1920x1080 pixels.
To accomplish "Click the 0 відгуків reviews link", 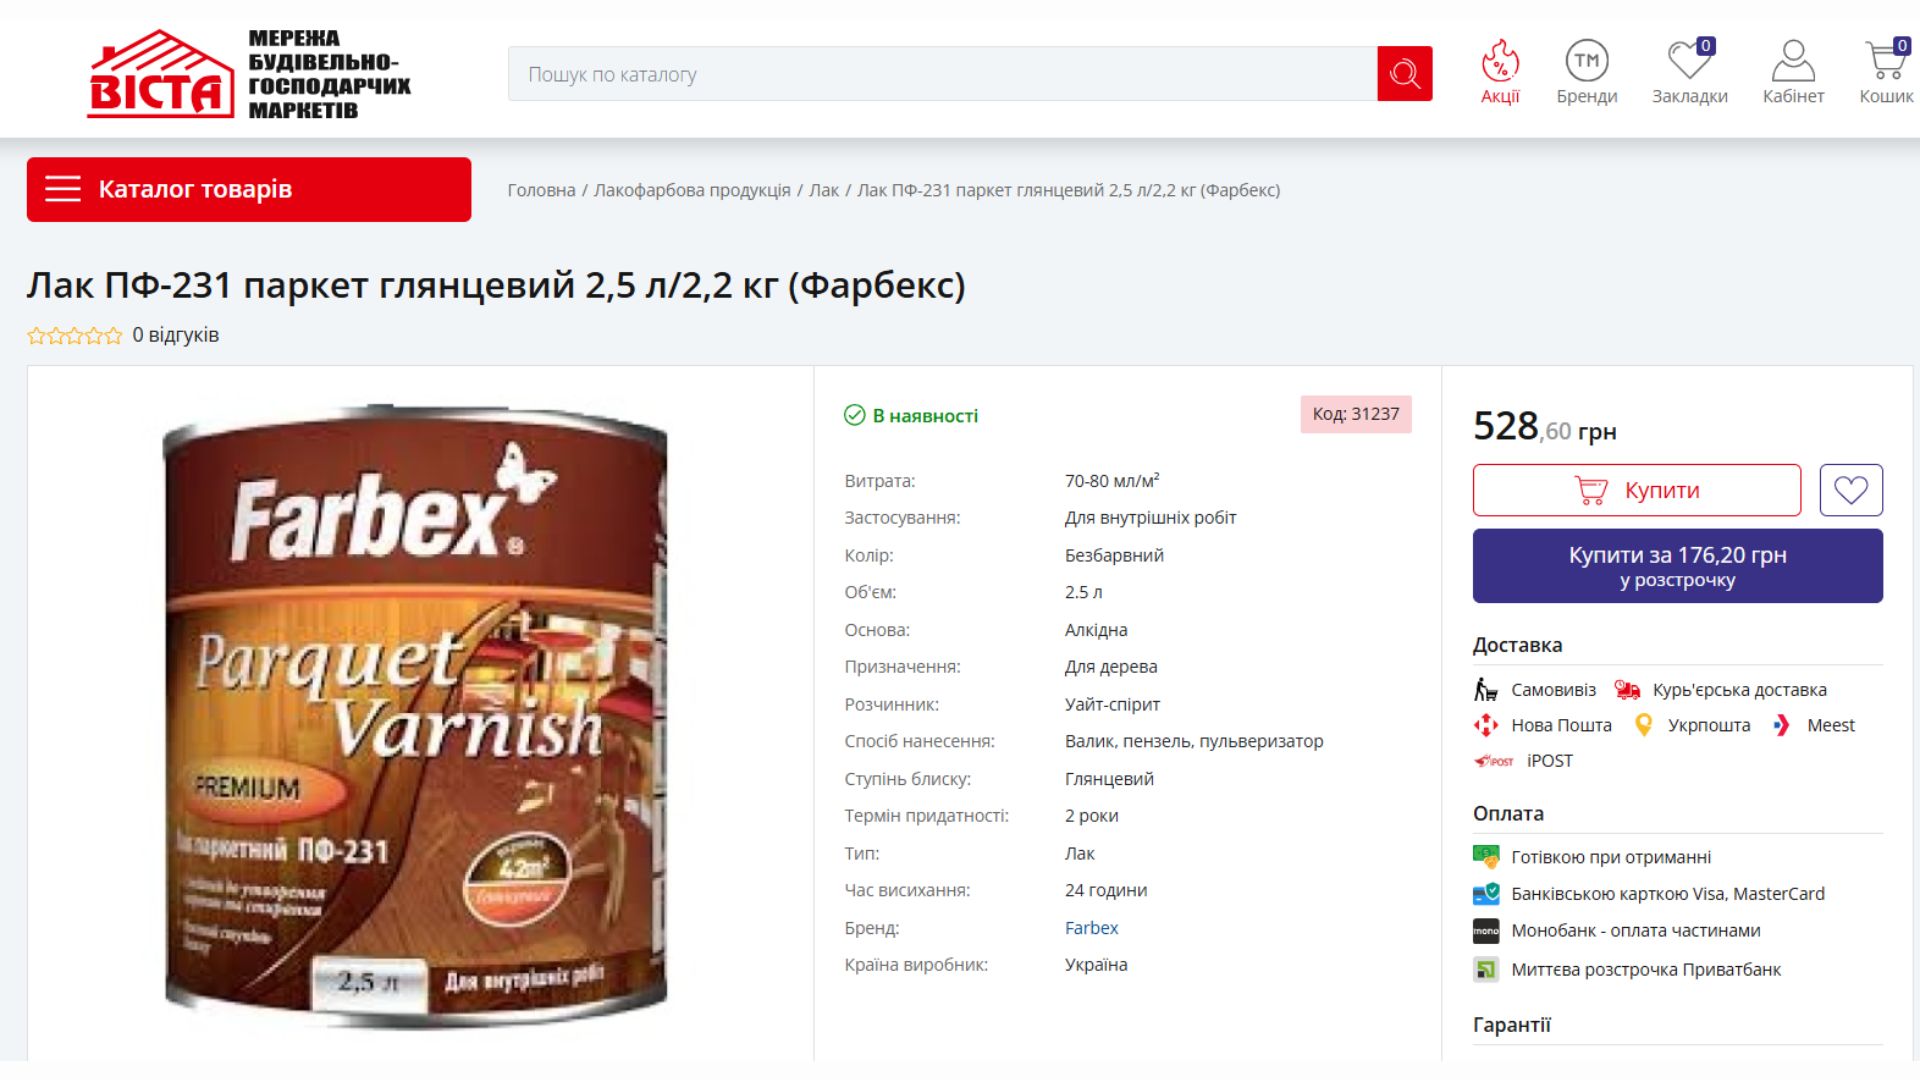I will pos(175,335).
